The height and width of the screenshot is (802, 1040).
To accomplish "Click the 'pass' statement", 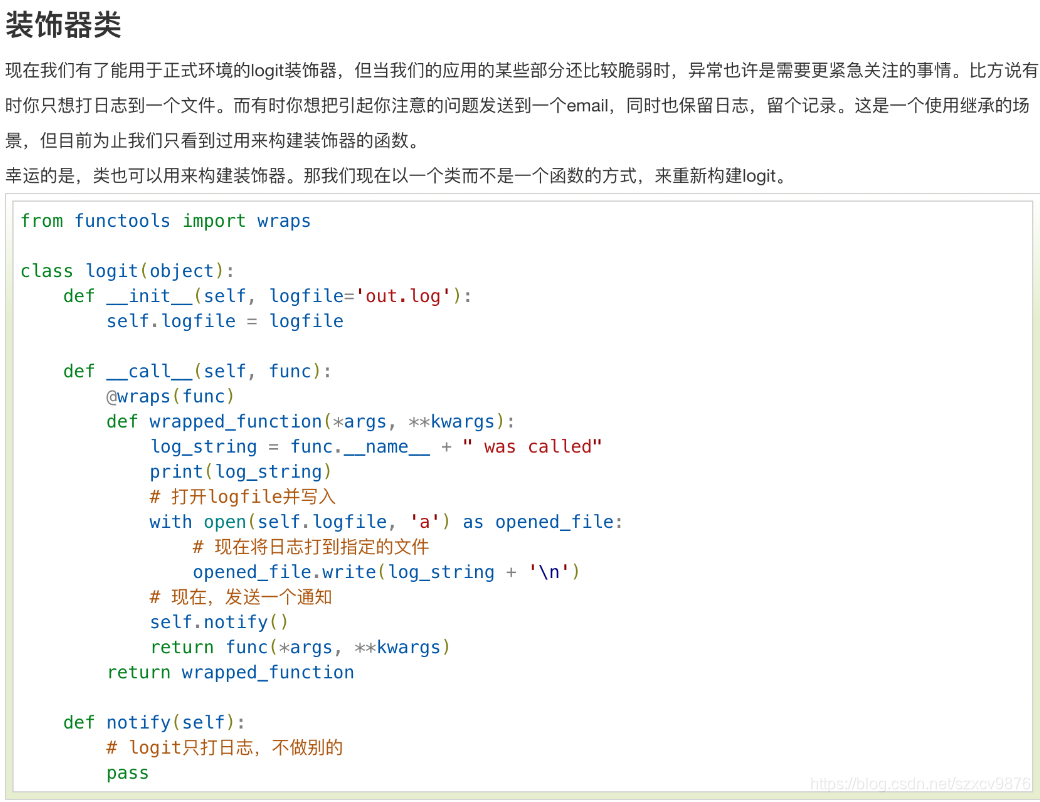I will 127,773.
